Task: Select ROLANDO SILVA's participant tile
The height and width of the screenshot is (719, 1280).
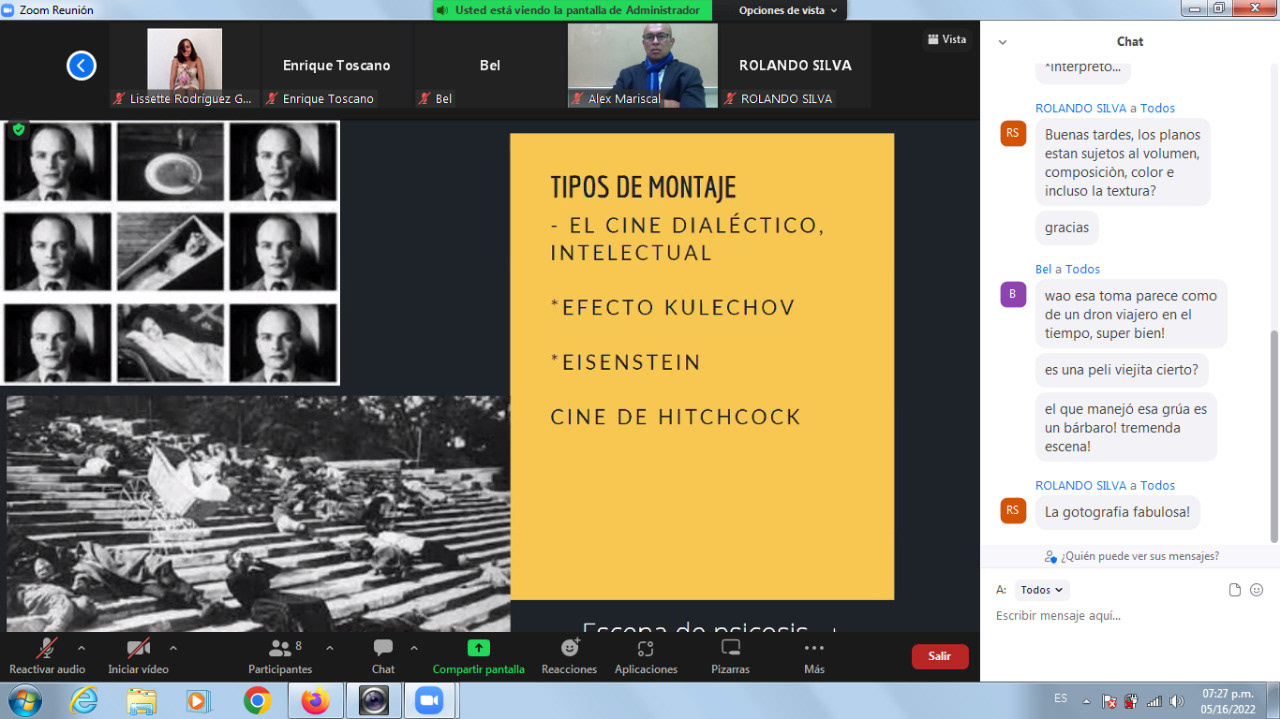Action: [x=795, y=66]
